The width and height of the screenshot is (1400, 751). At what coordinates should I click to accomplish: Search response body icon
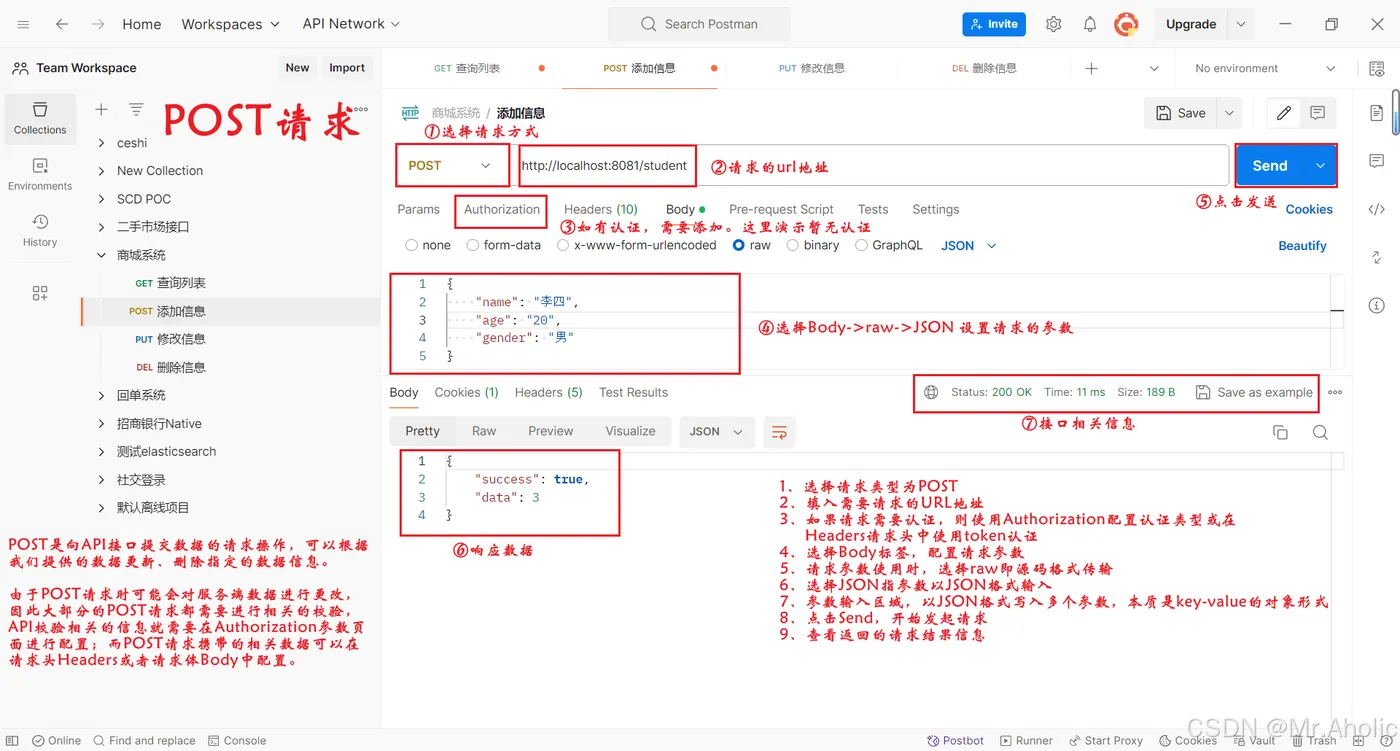1320,432
